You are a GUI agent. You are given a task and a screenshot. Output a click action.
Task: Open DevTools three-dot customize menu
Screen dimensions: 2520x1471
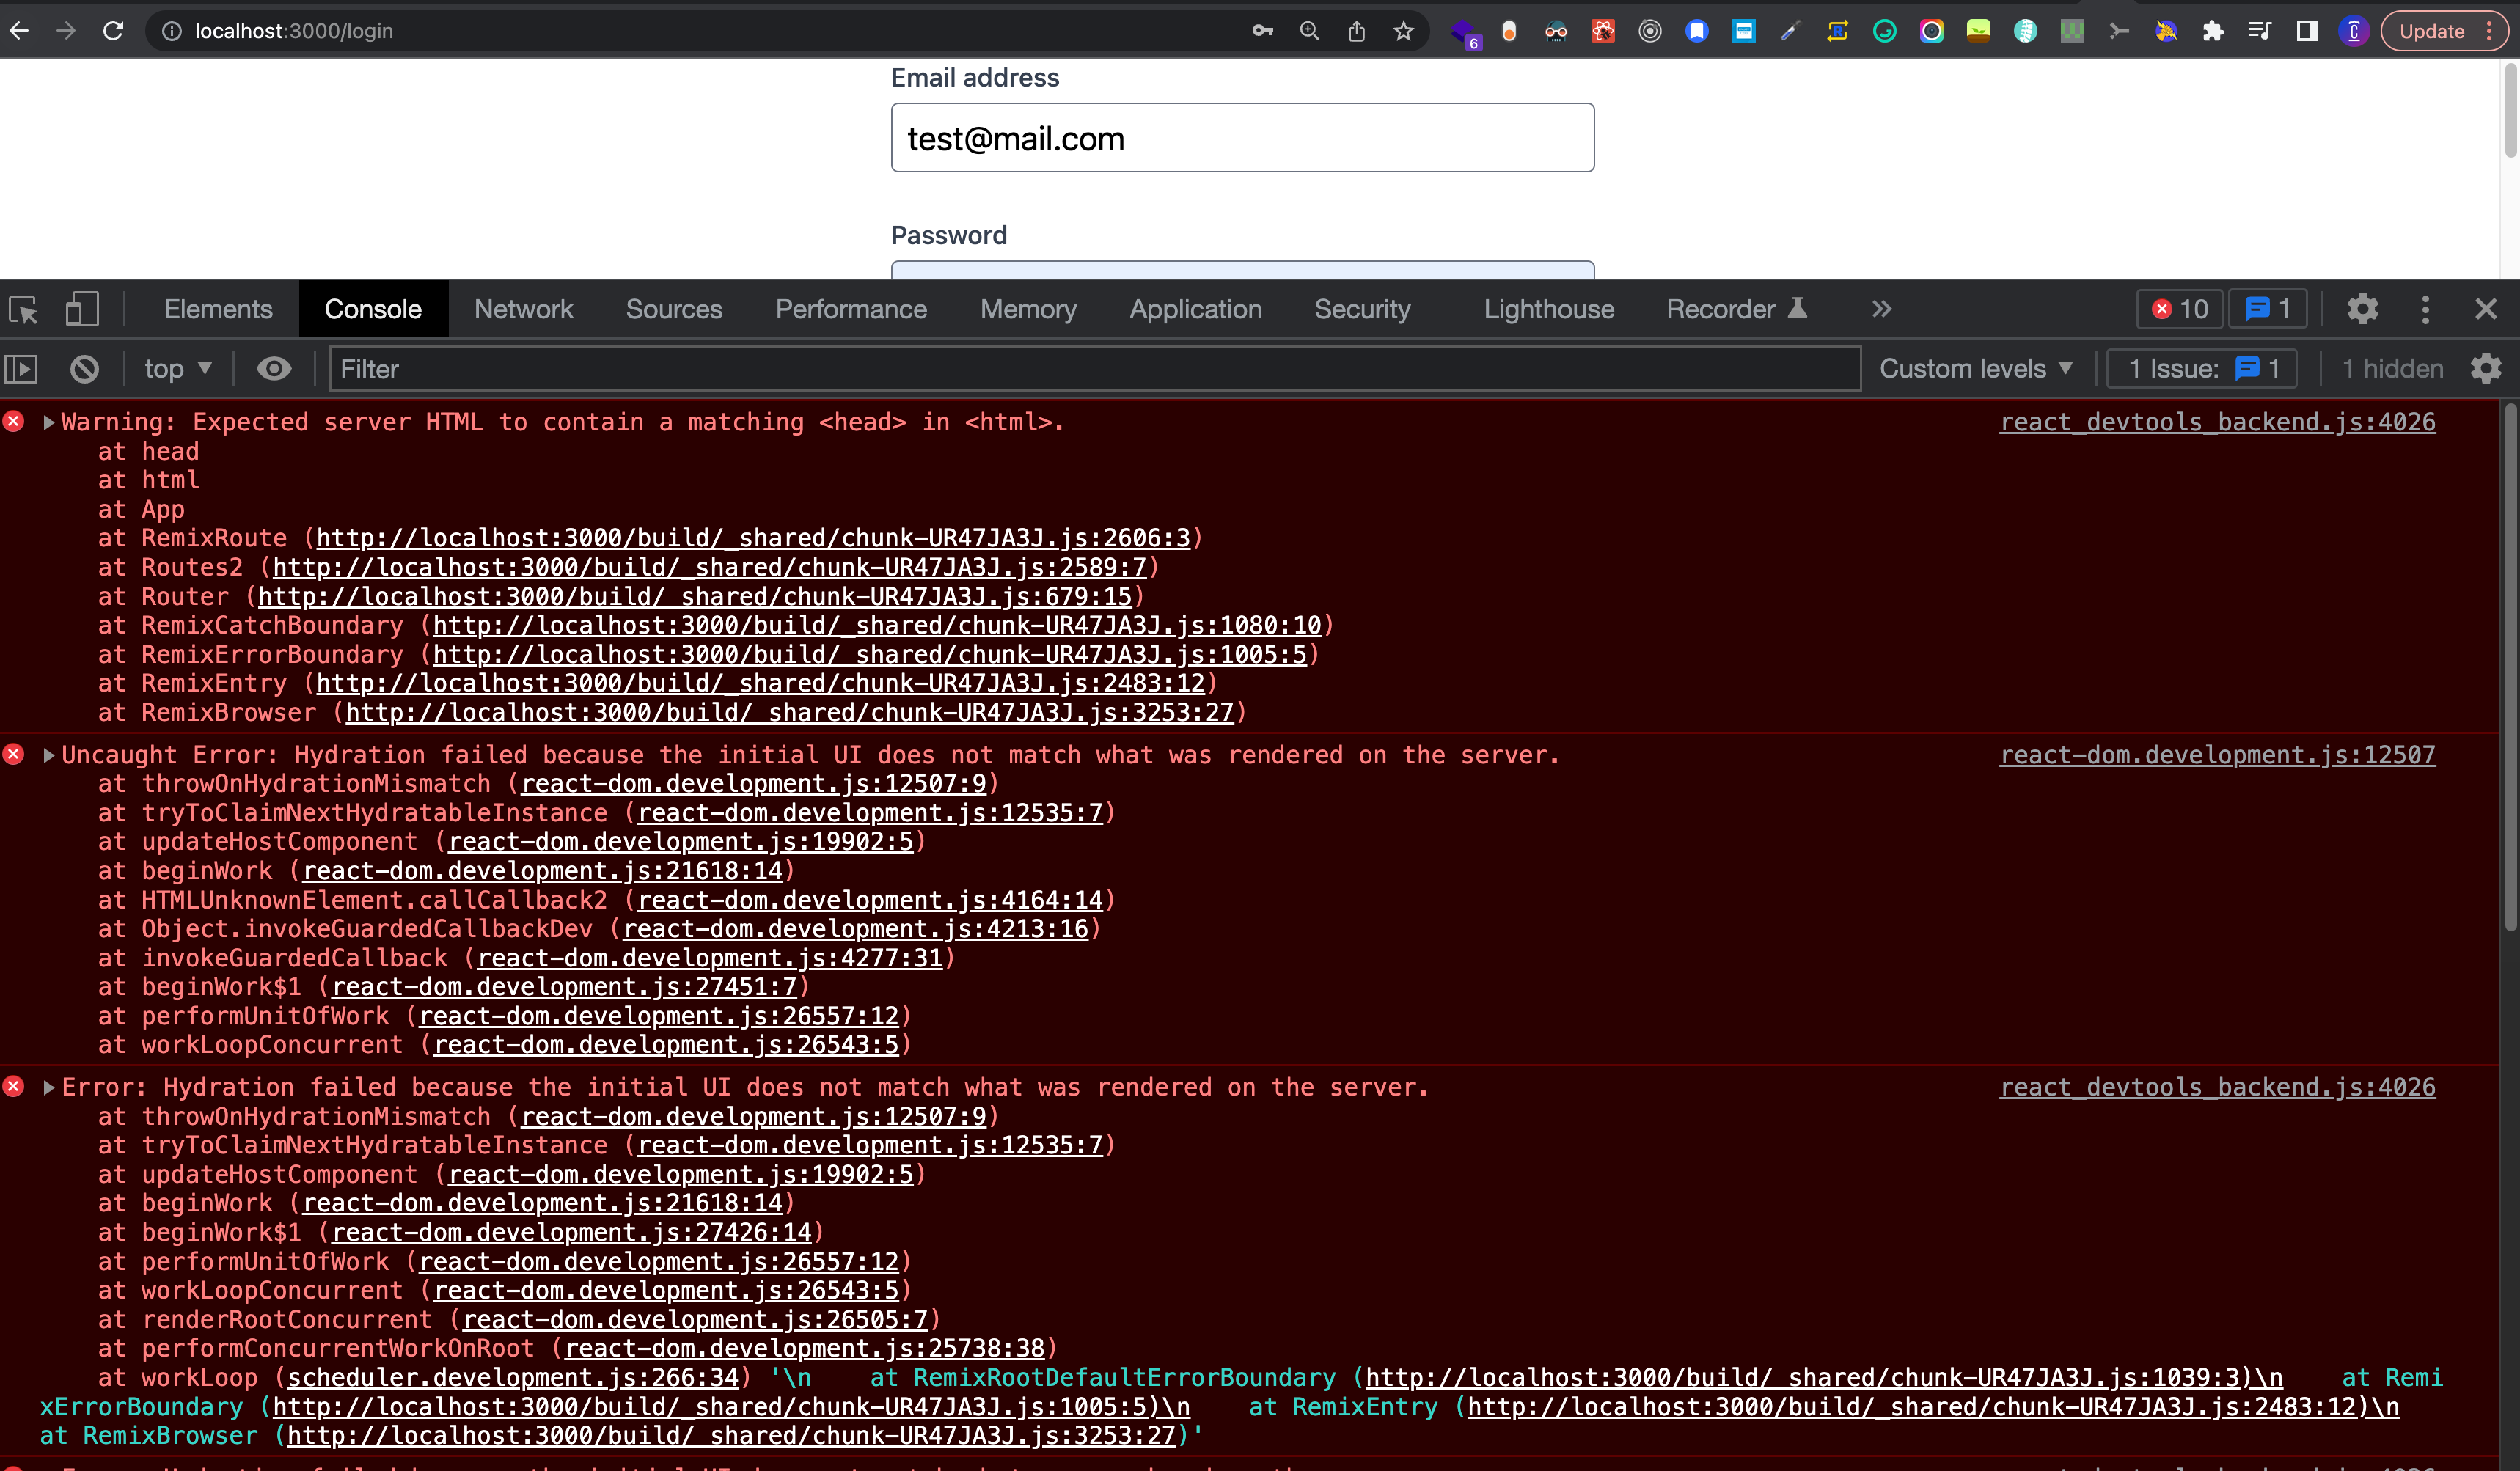click(2425, 309)
